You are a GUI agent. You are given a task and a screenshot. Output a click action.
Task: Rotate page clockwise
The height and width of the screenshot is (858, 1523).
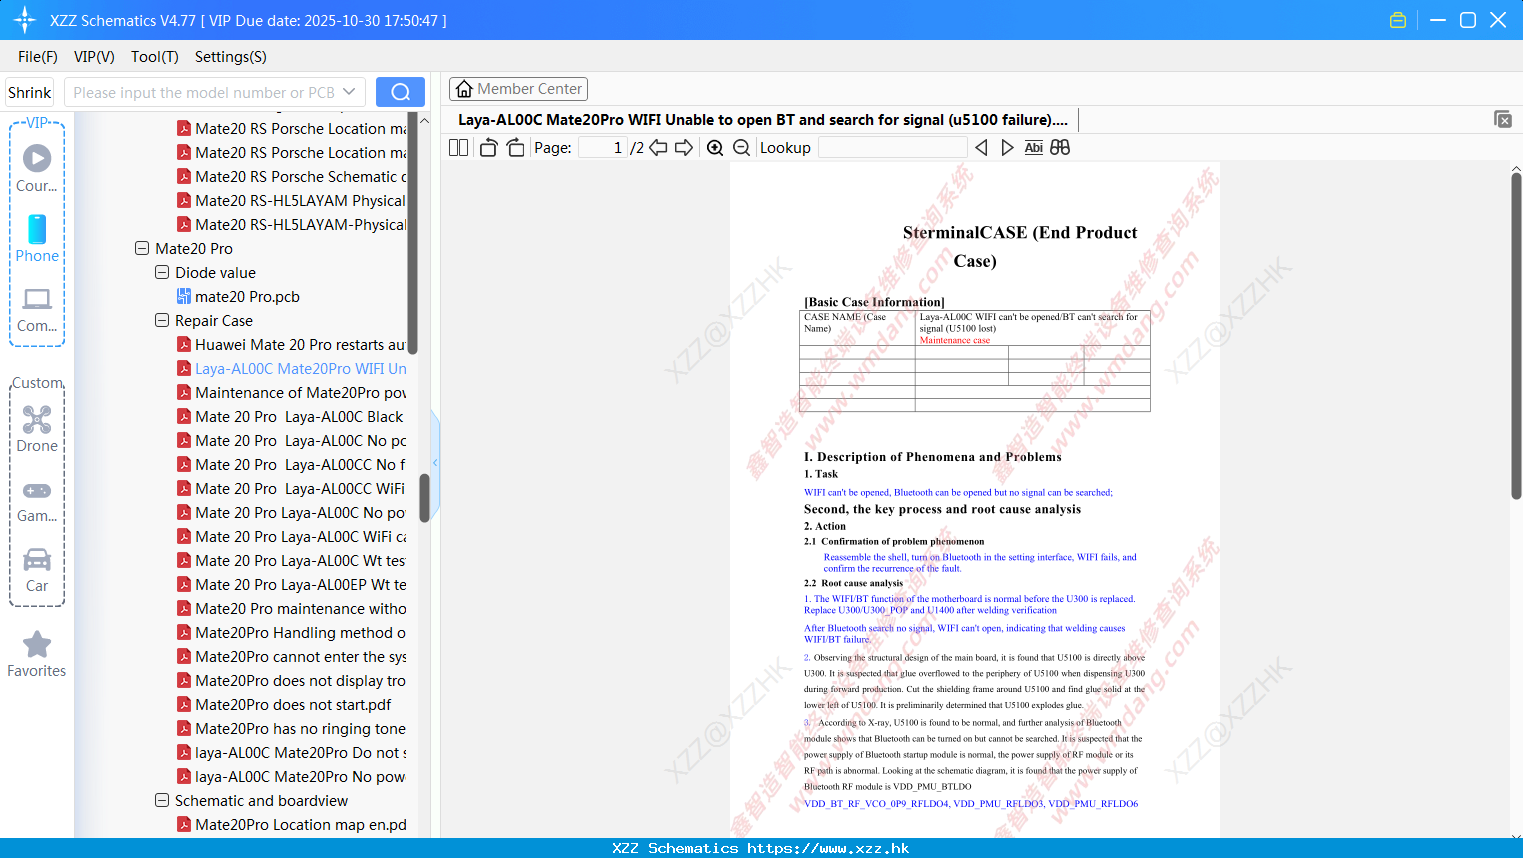[x=515, y=147]
